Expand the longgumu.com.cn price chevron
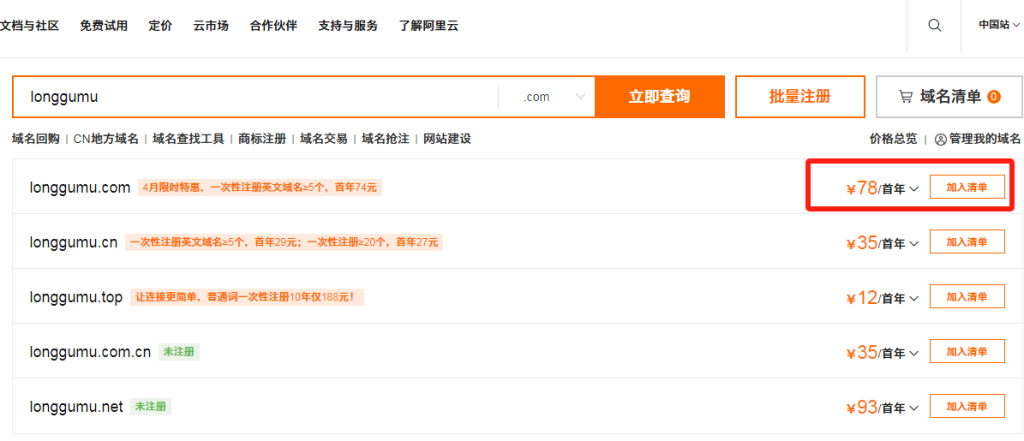The height and width of the screenshot is (441, 1024). [914, 353]
